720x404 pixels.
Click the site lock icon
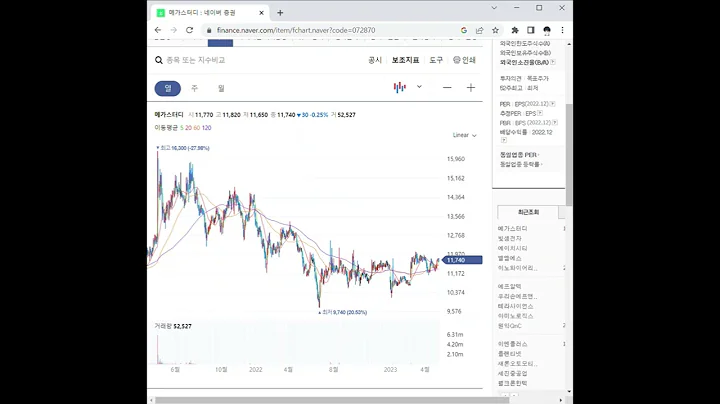click(209, 30)
